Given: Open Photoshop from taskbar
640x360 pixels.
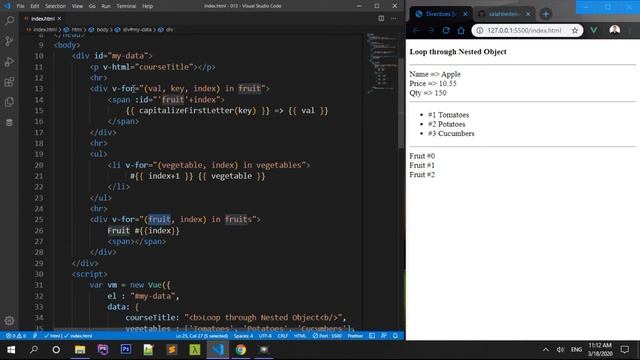Looking at the screenshot, I should 126,350.
